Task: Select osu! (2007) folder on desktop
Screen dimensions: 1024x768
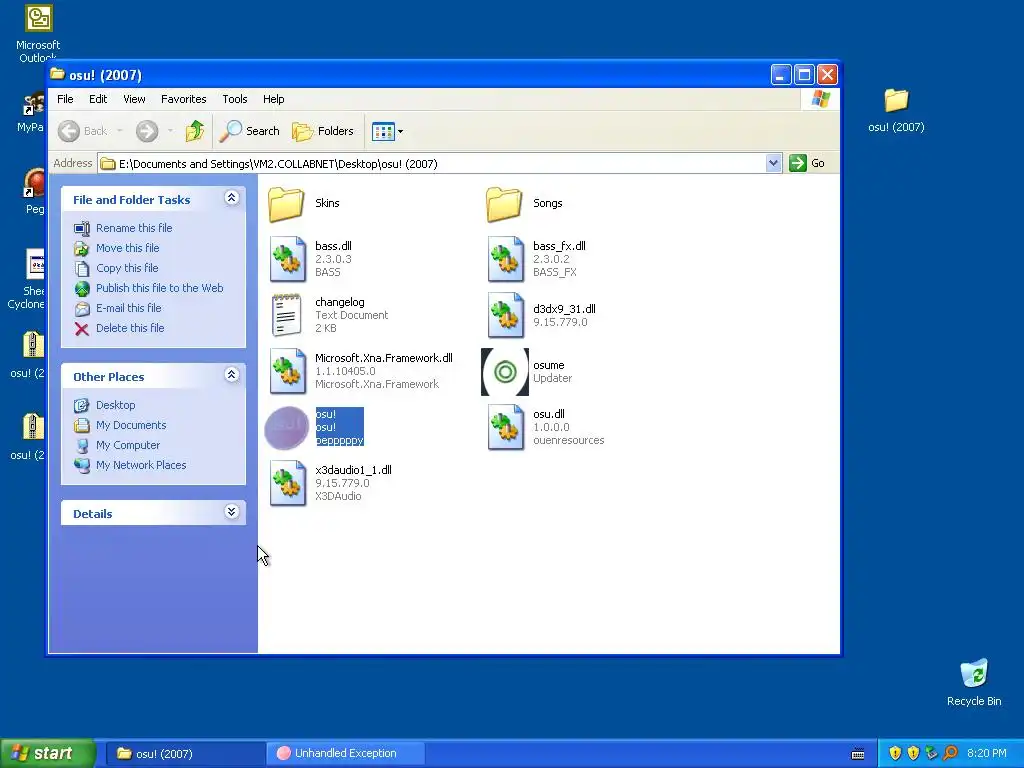Action: point(896,110)
